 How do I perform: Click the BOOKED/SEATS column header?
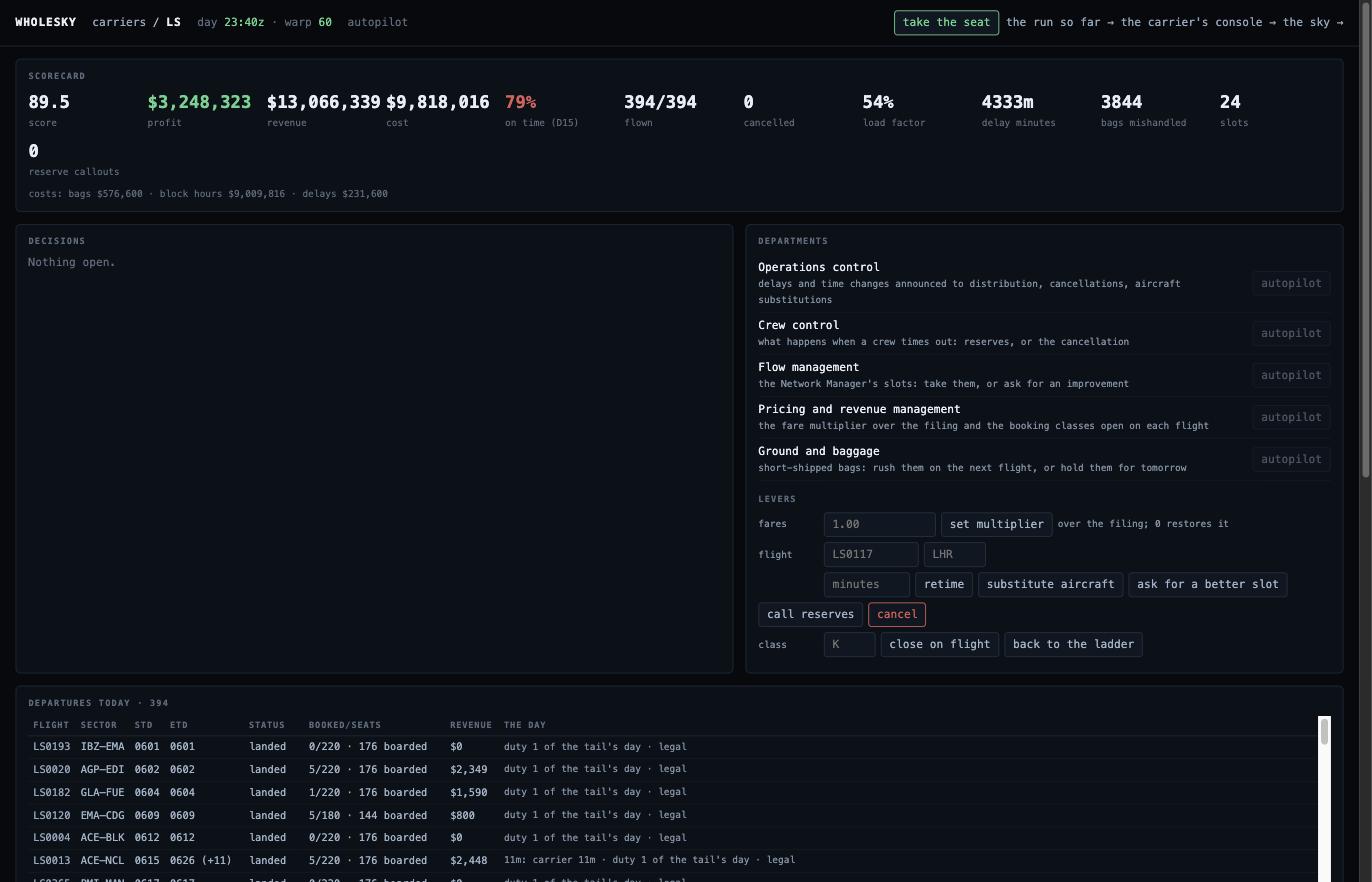pos(345,725)
